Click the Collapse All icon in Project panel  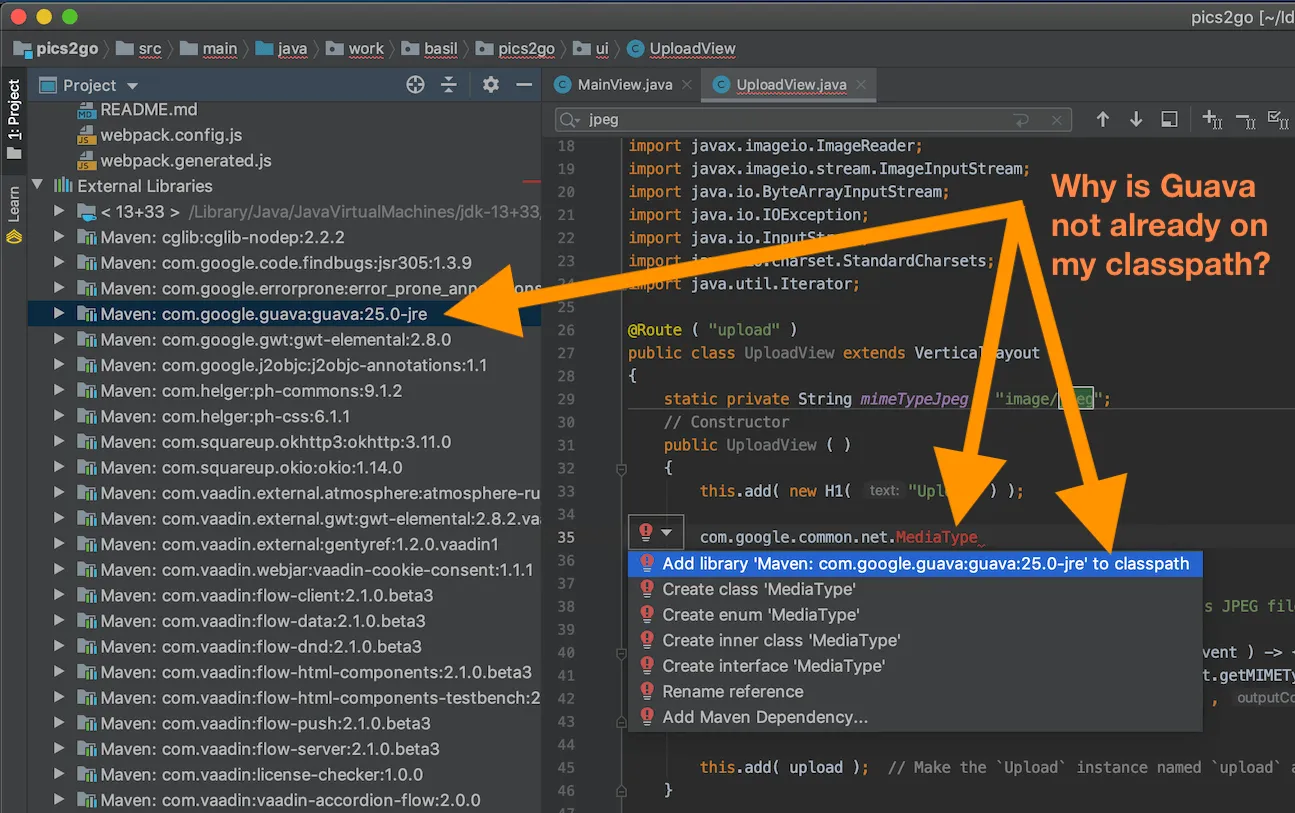(449, 85)
